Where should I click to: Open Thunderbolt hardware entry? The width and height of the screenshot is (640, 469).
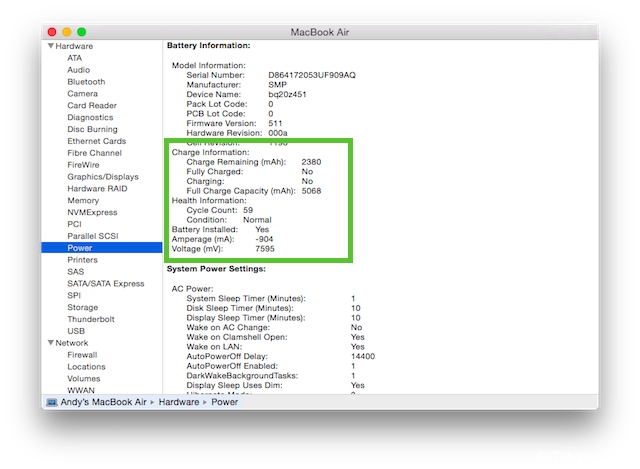coord(91,319)
